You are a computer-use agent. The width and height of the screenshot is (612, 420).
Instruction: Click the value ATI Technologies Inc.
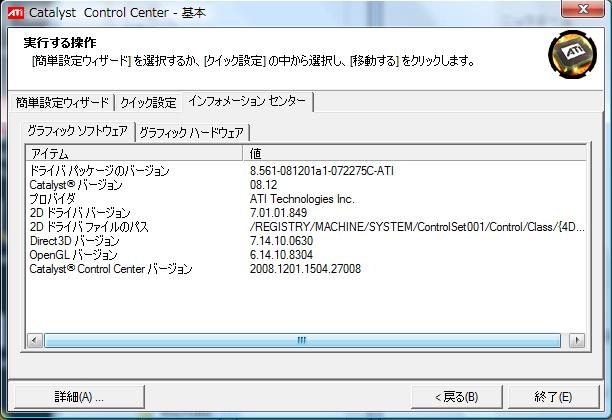click(x=302, y=199)
